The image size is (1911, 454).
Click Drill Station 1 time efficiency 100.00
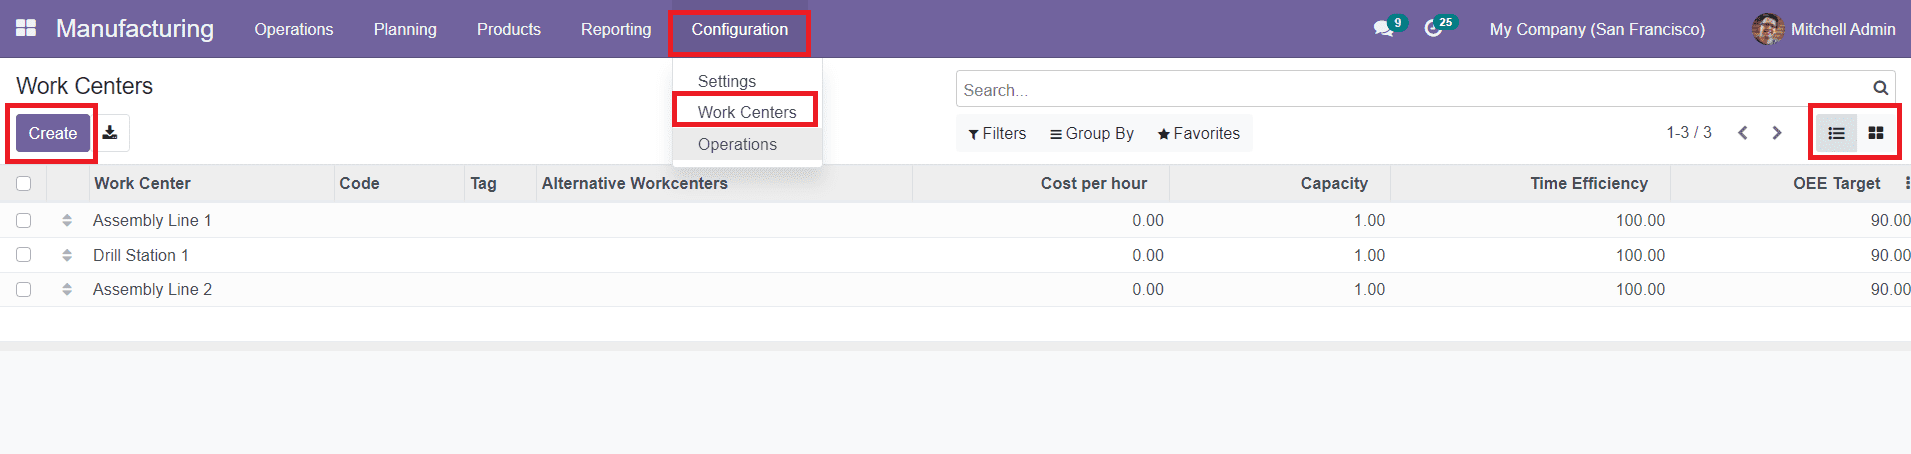[x=1640, y=255]
